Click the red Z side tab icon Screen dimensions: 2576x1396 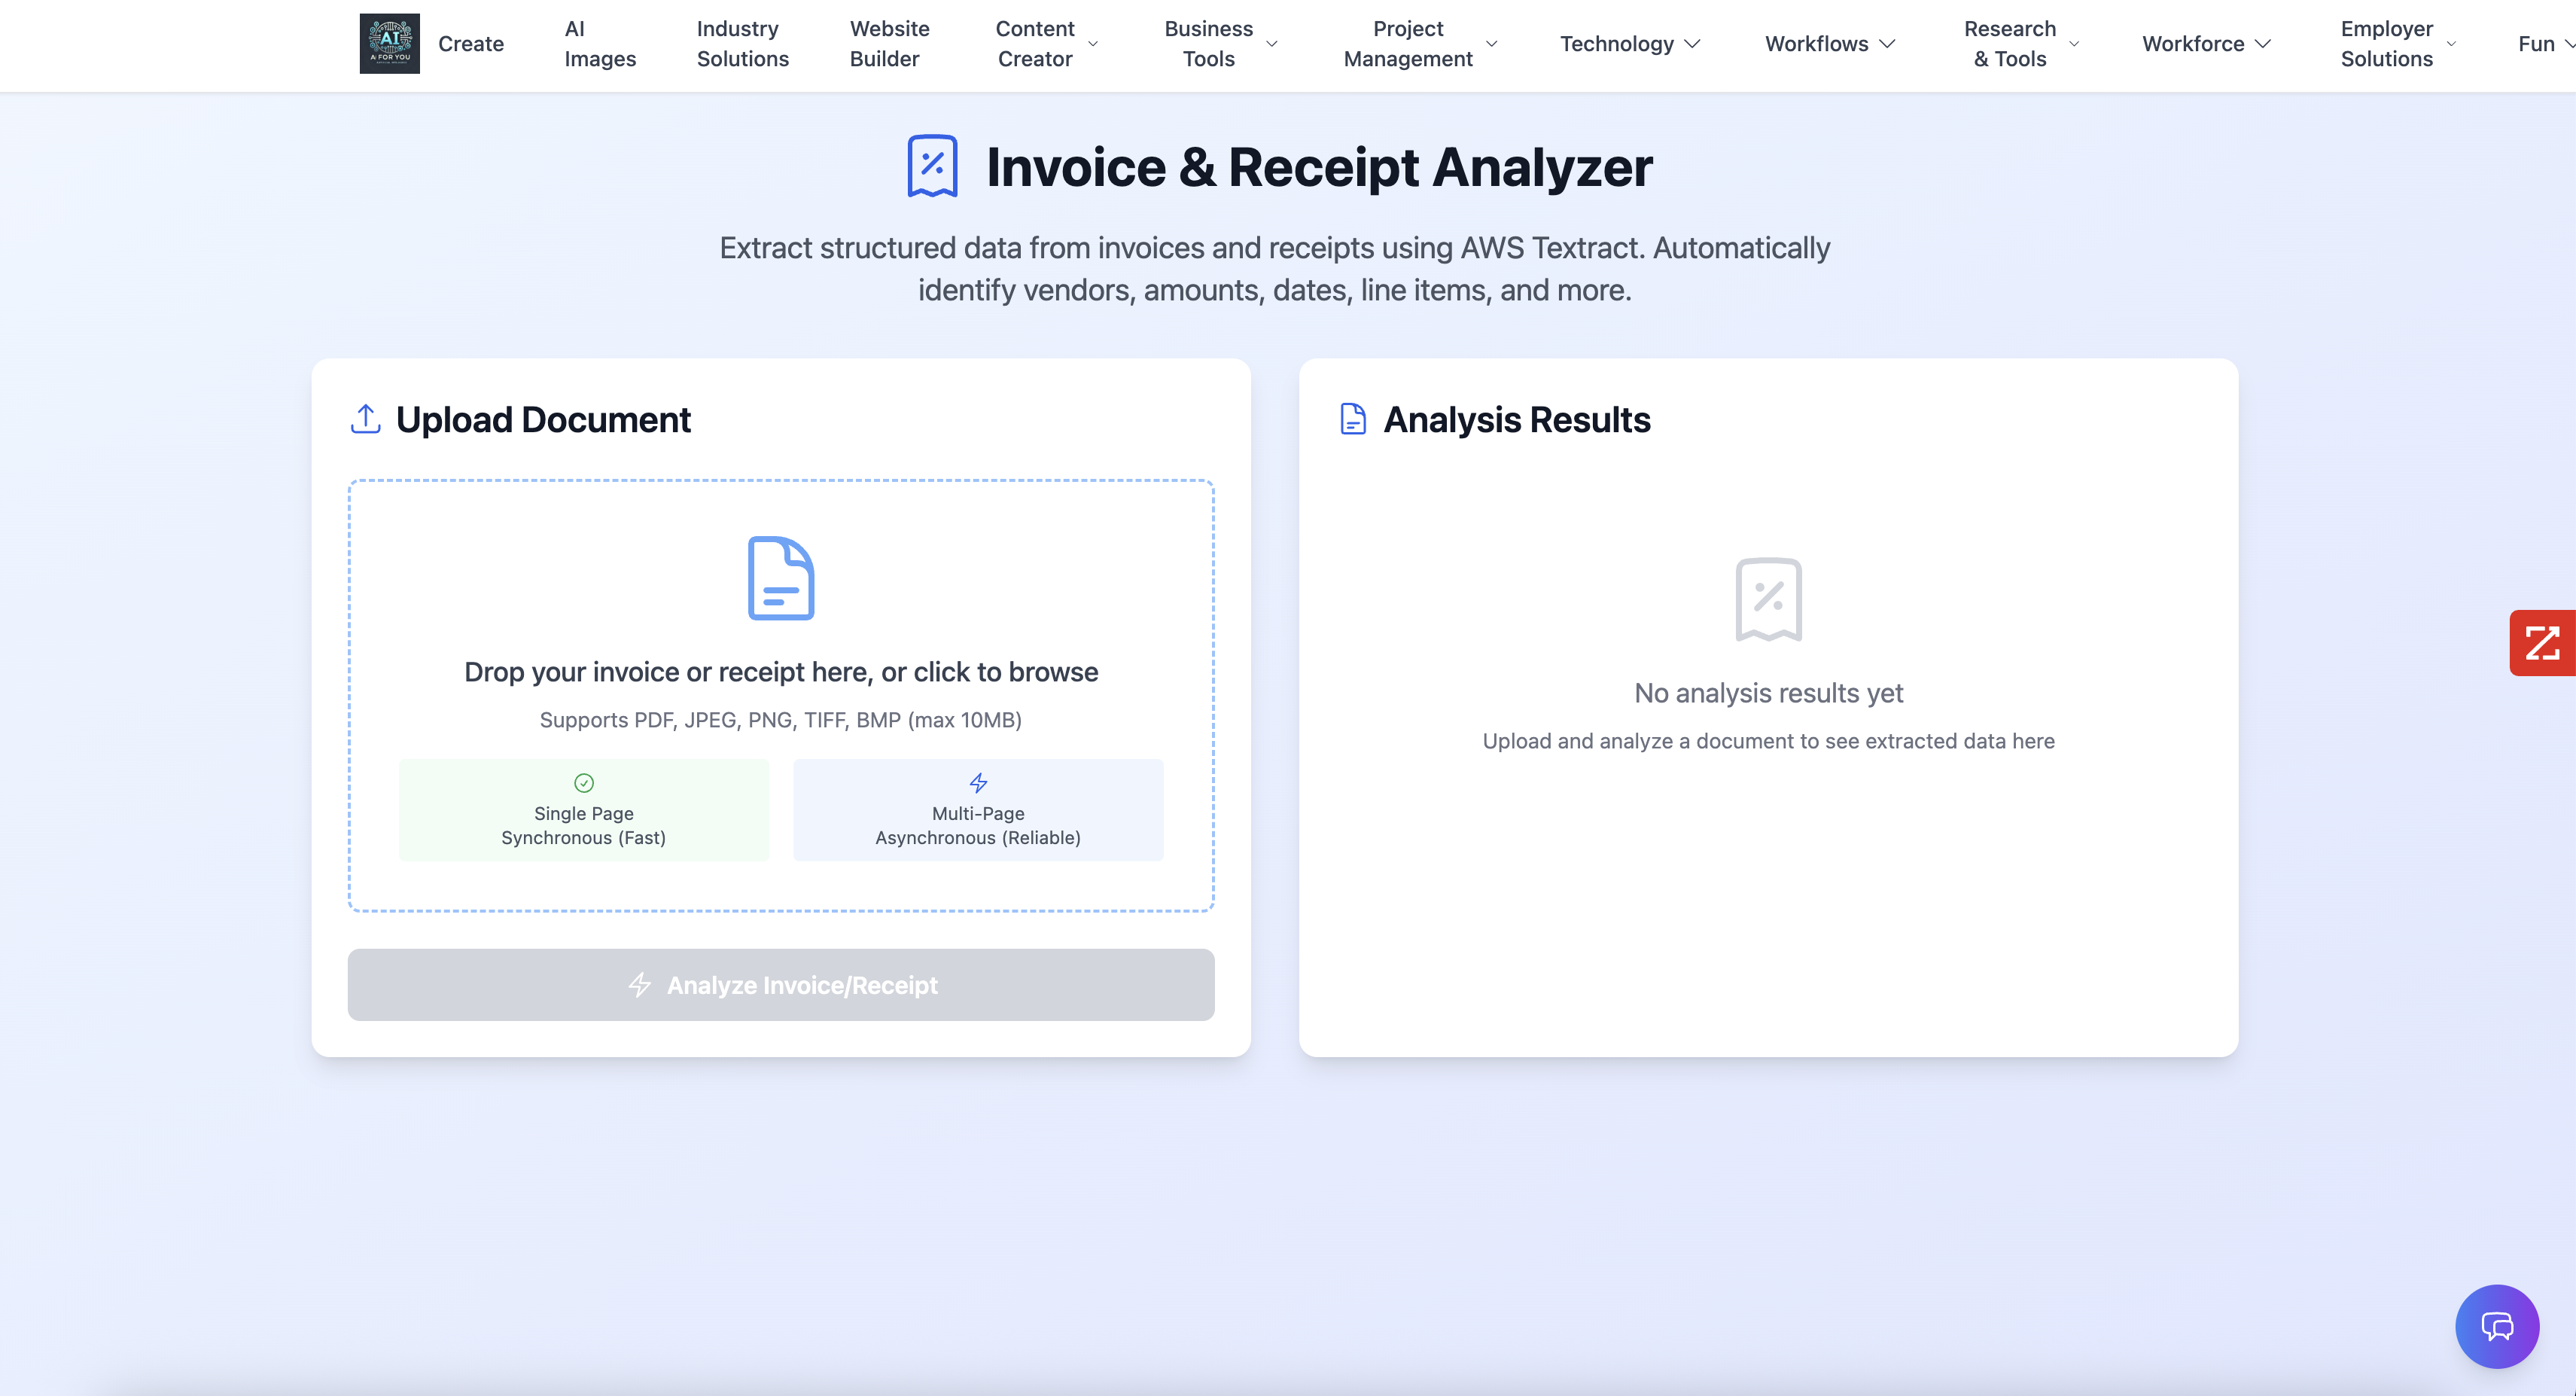point(2541,643)
